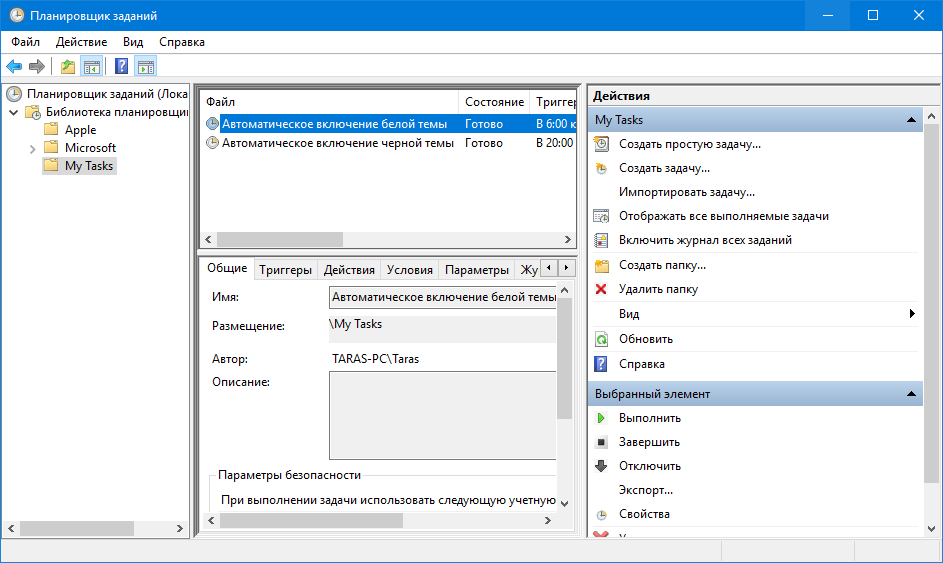Click the Task Scheduler Library folder icon

pyautogui.click(x=32, y=112)
